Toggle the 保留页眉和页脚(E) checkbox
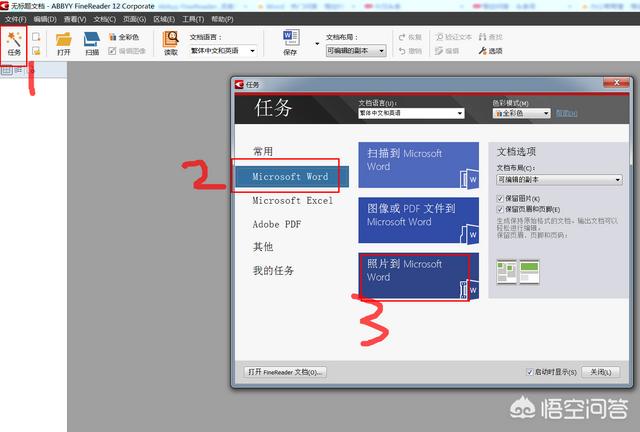 500,209
